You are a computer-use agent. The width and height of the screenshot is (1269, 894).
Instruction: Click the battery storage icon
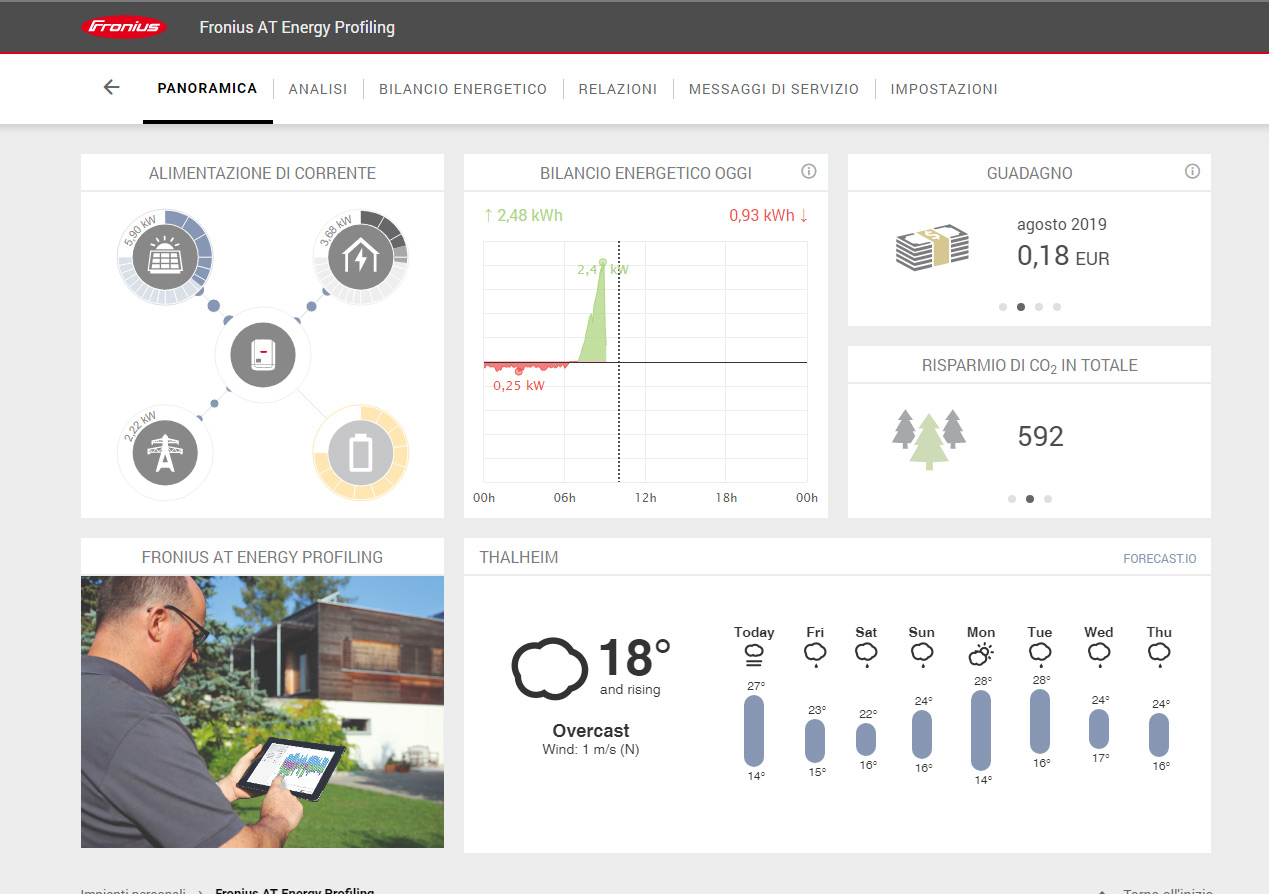point(360,453)
